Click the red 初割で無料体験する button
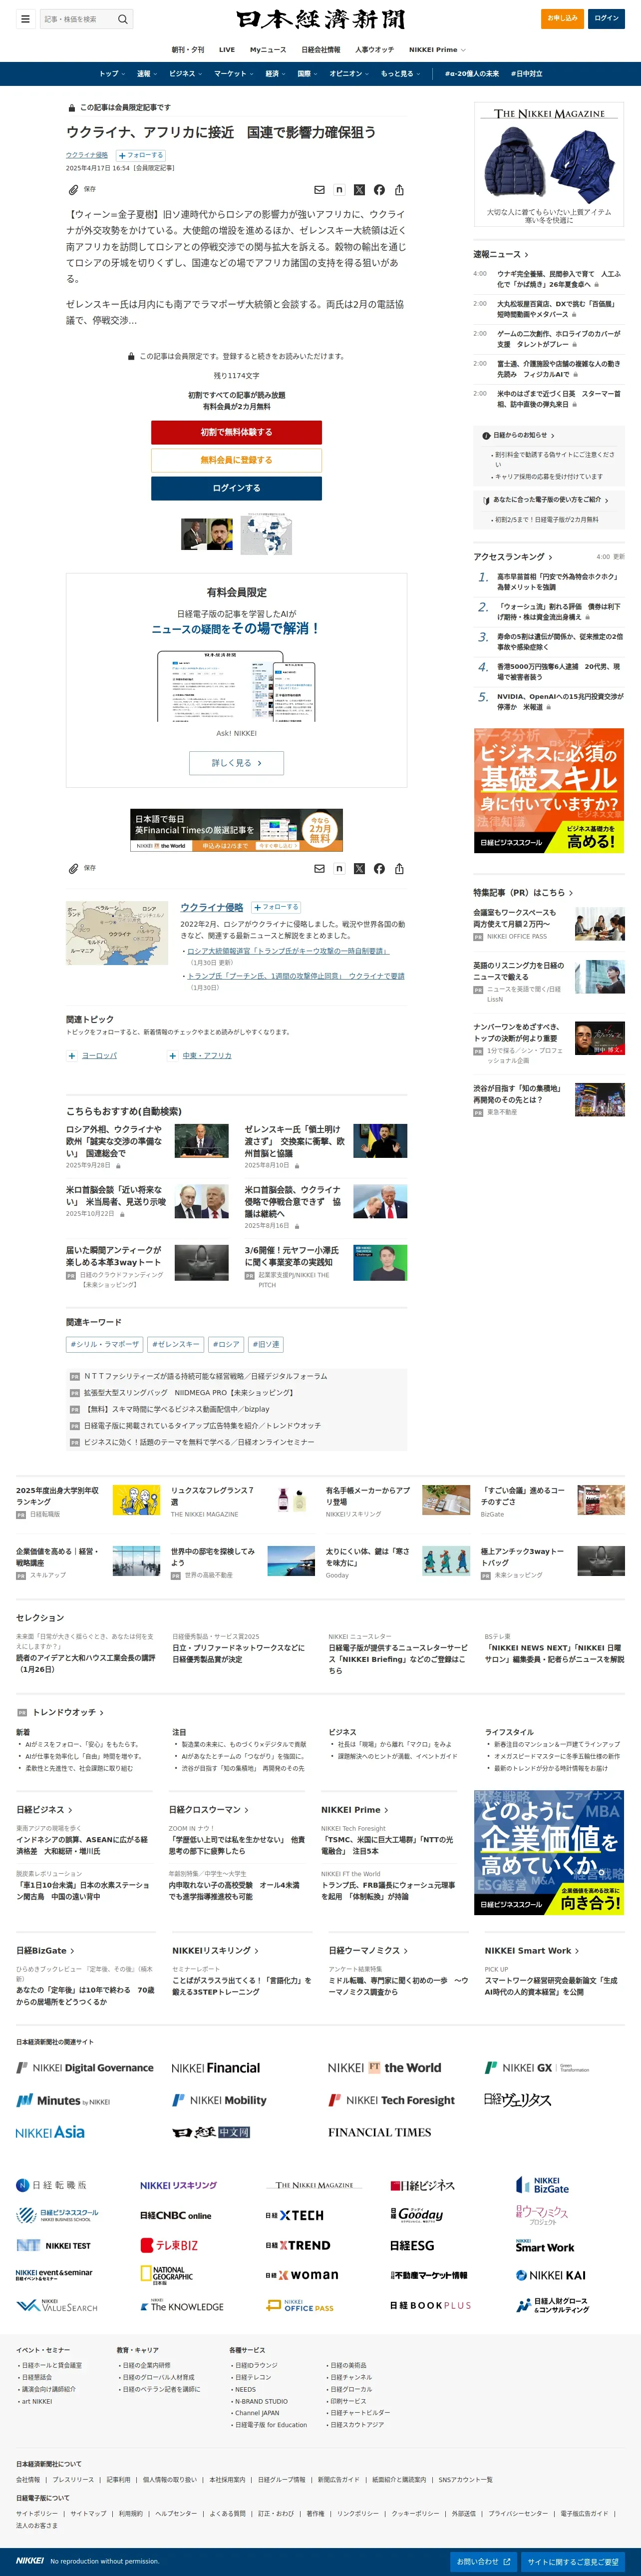 click(x=236, y=432)
